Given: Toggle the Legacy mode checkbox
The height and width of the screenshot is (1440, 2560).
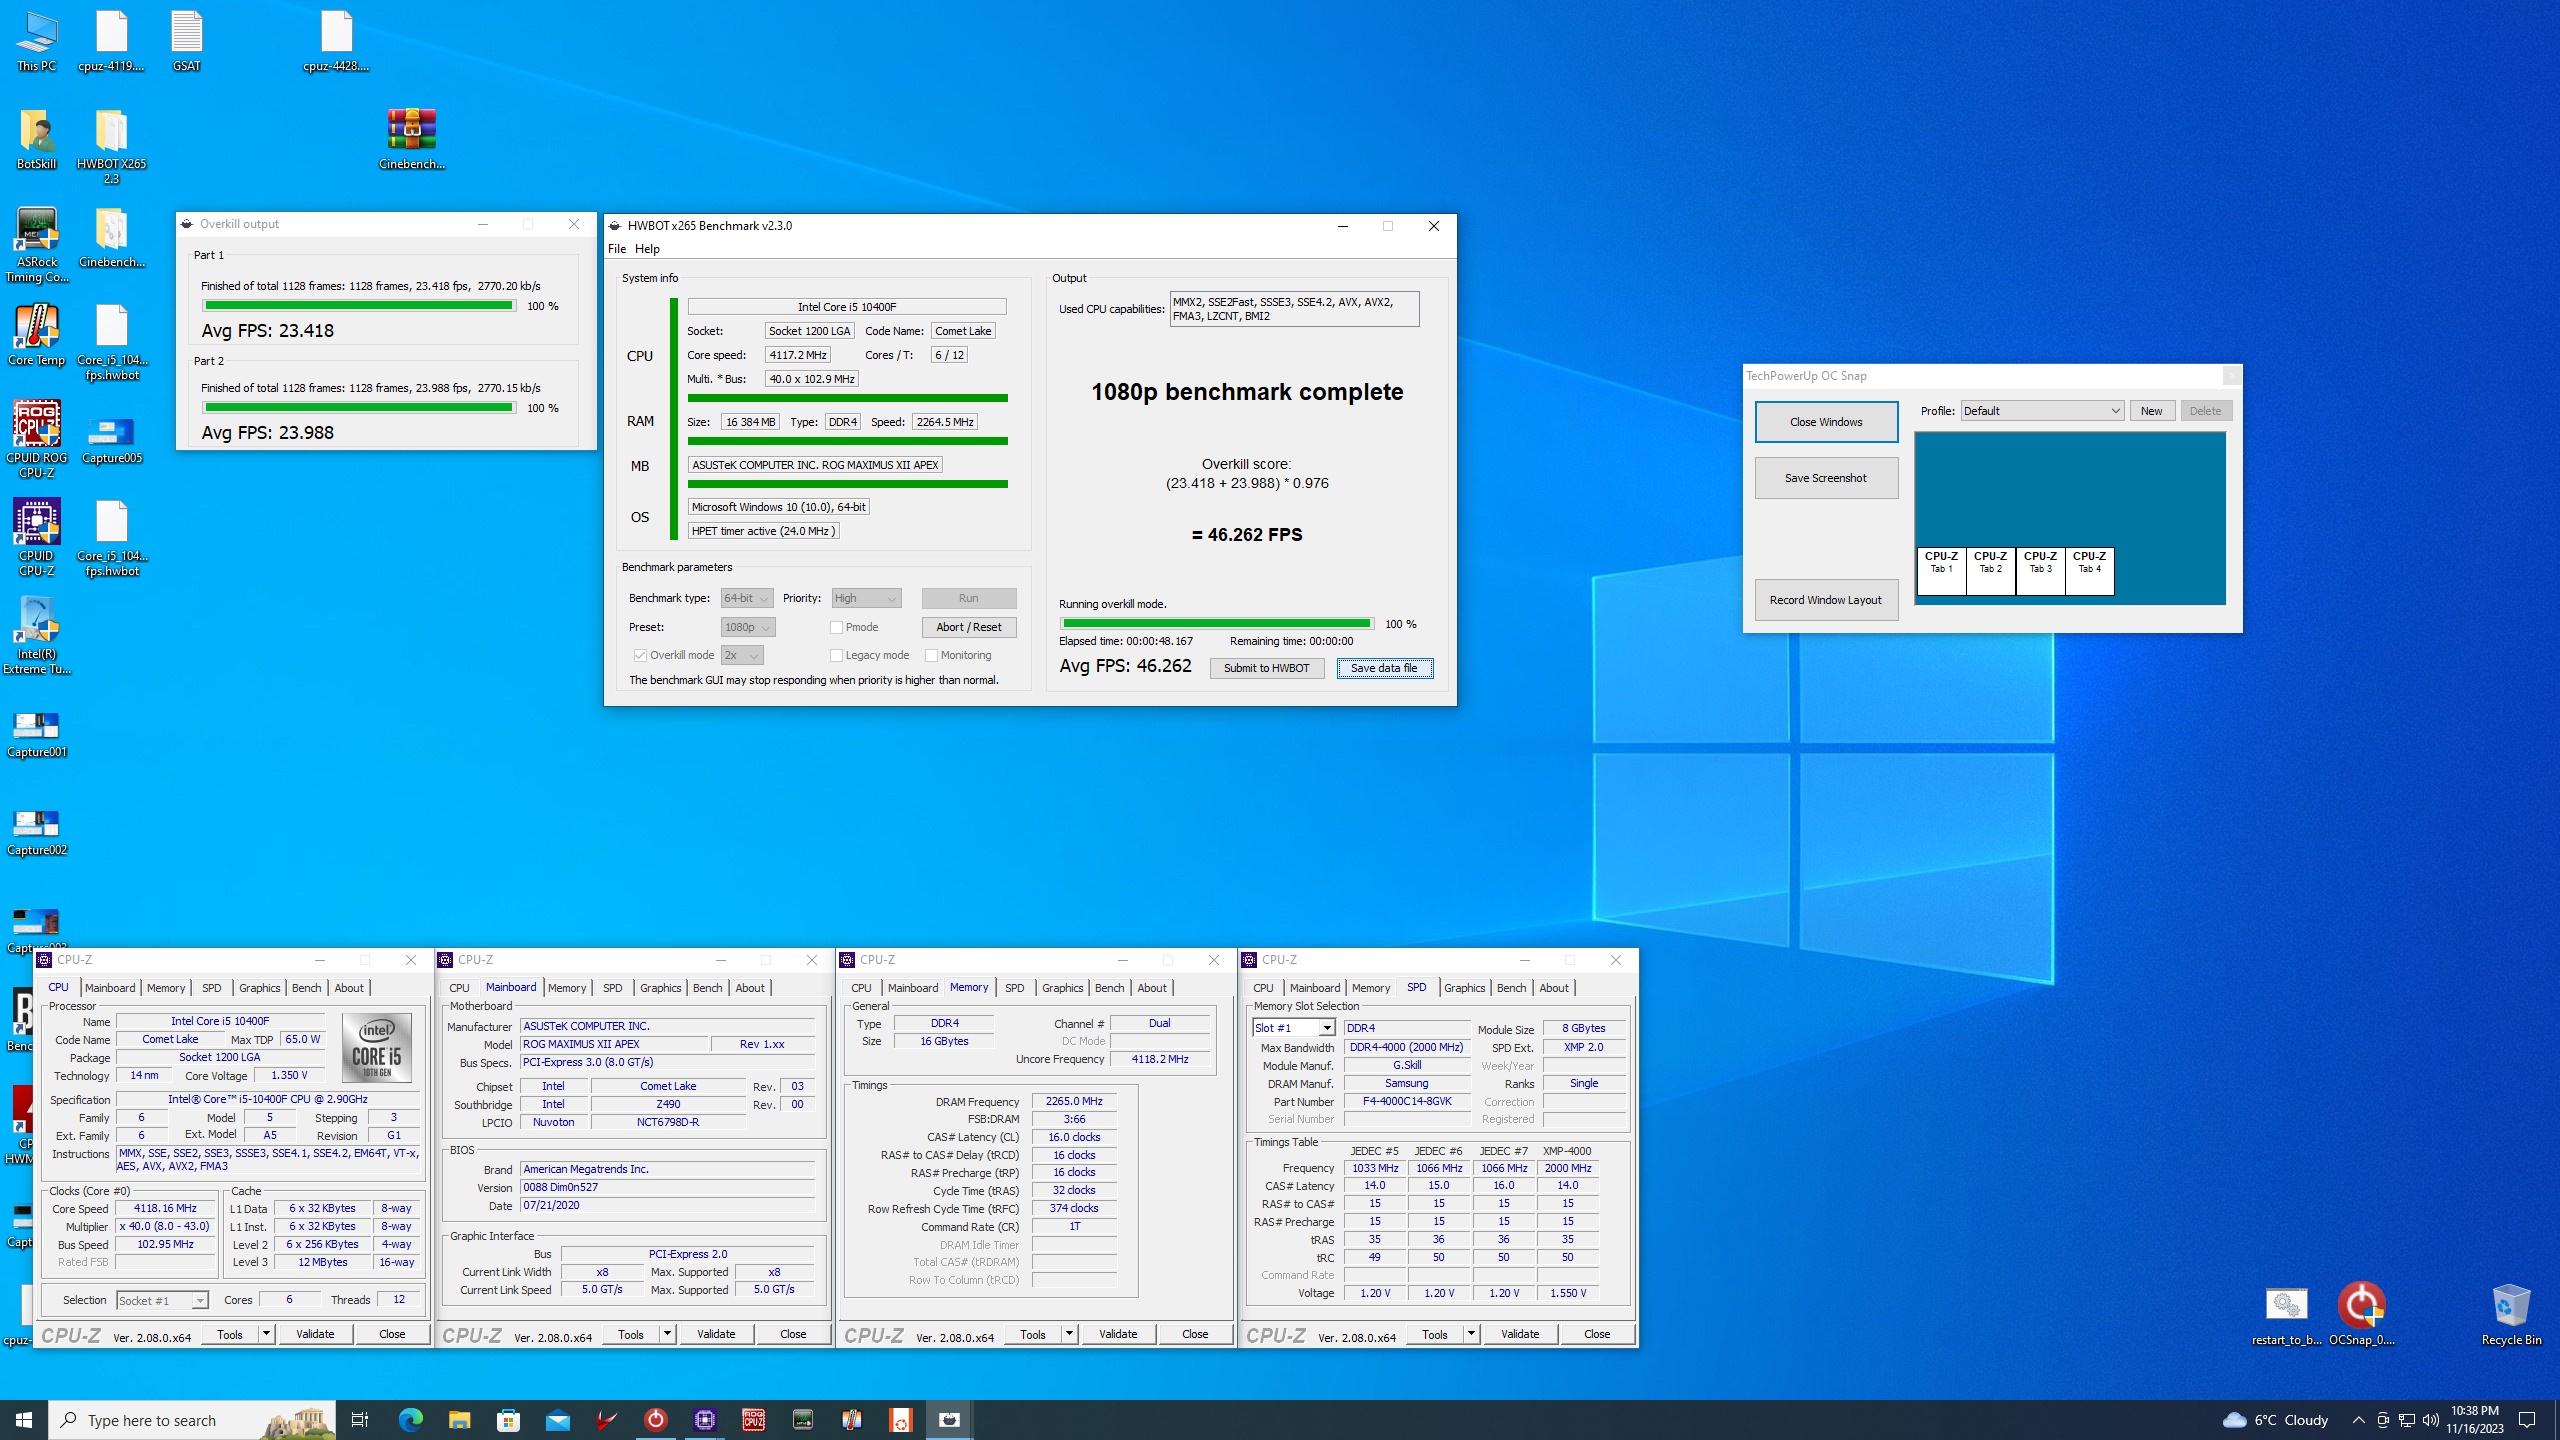Looking at the screenshot, I should [x=836, y=655].
